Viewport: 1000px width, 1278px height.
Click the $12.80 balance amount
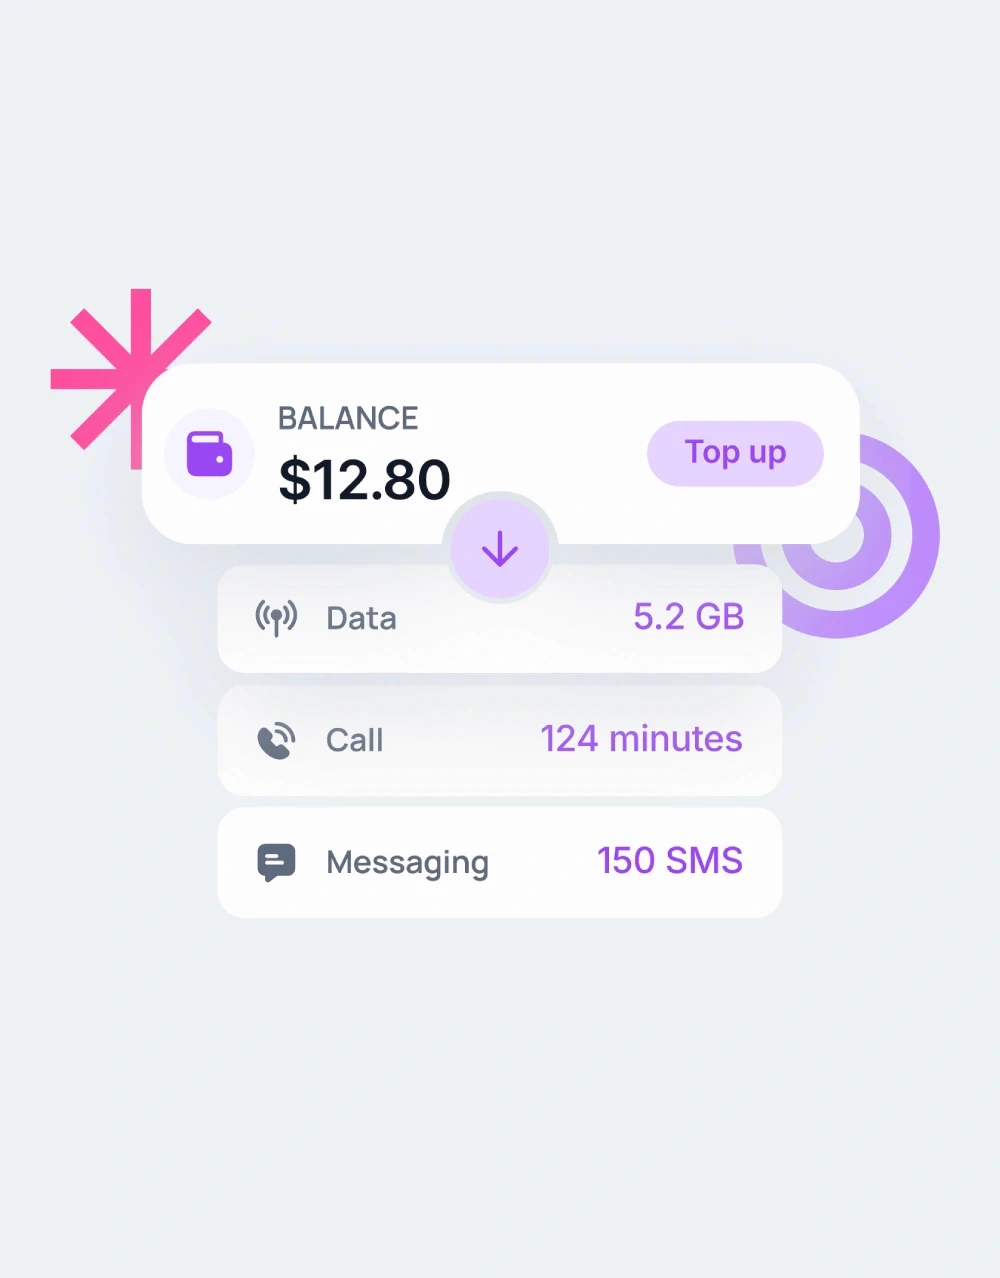click(364, 479)
